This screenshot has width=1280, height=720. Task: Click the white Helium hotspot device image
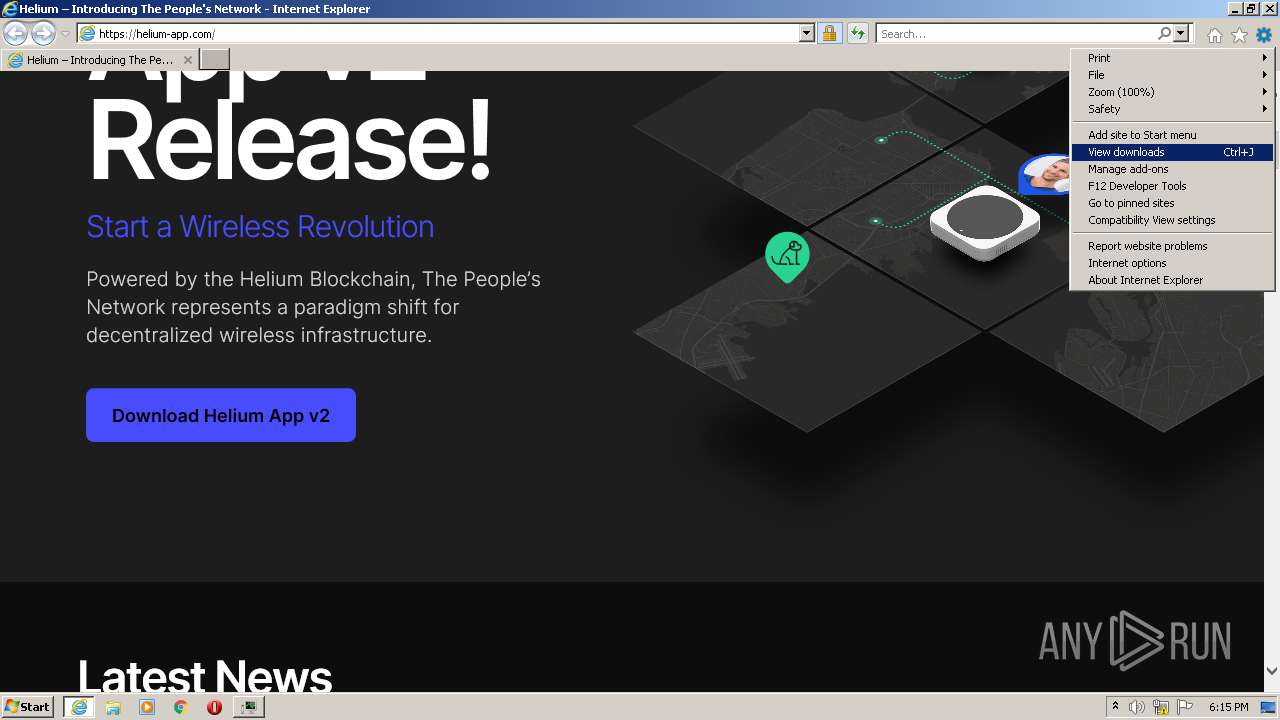(985, 222)
